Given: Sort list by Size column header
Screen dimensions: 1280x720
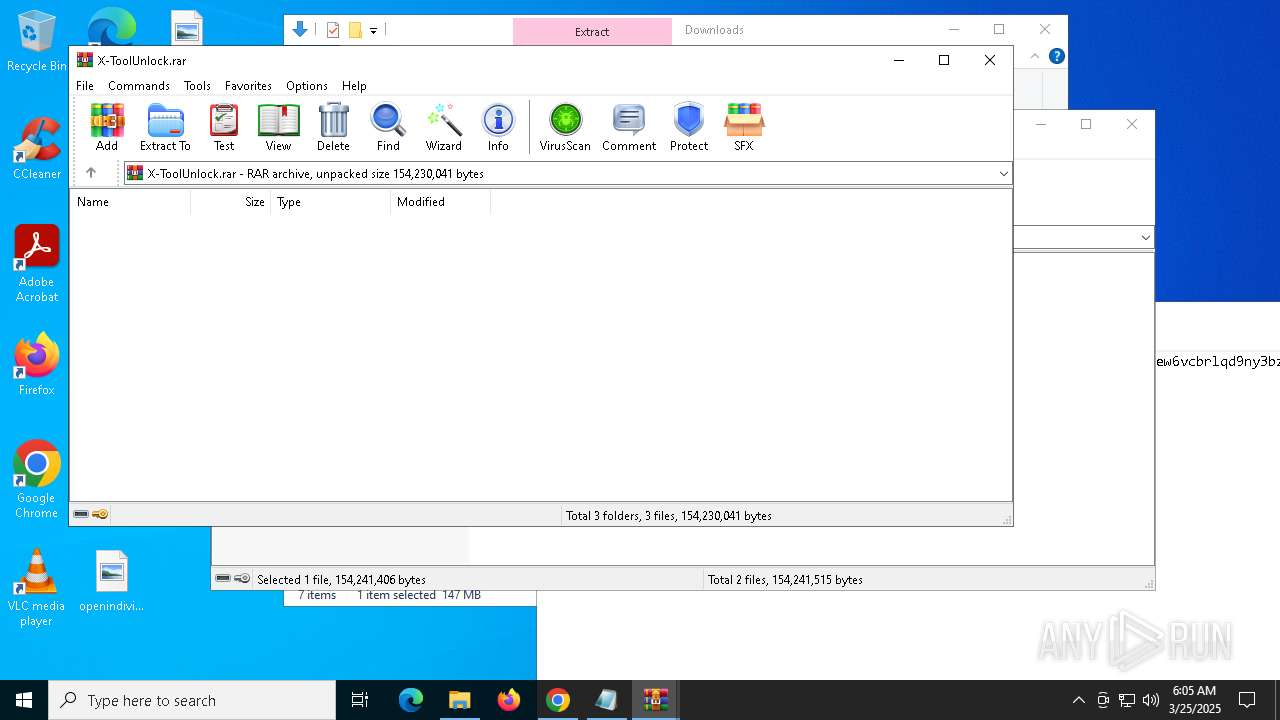Looking at the screenshot, I should pos(231,202).
